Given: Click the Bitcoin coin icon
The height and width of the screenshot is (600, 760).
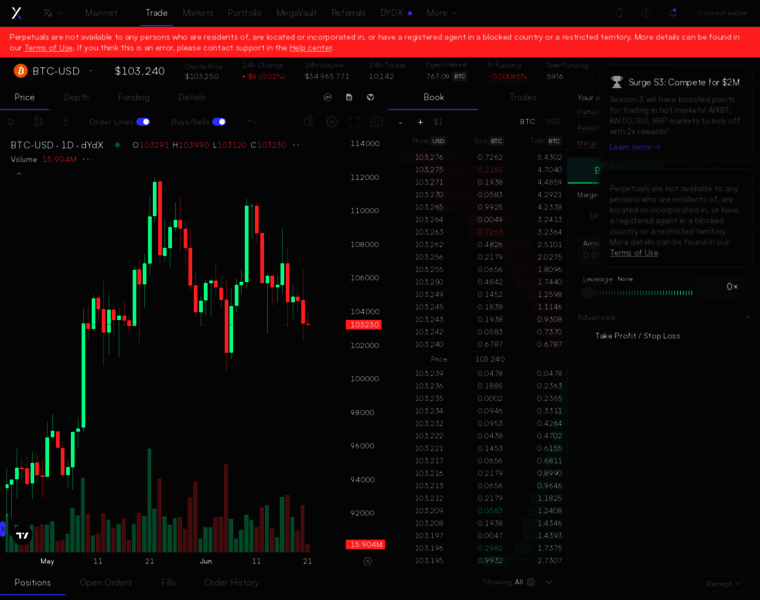Looking at the screenshot, I should tap(20, 71).
